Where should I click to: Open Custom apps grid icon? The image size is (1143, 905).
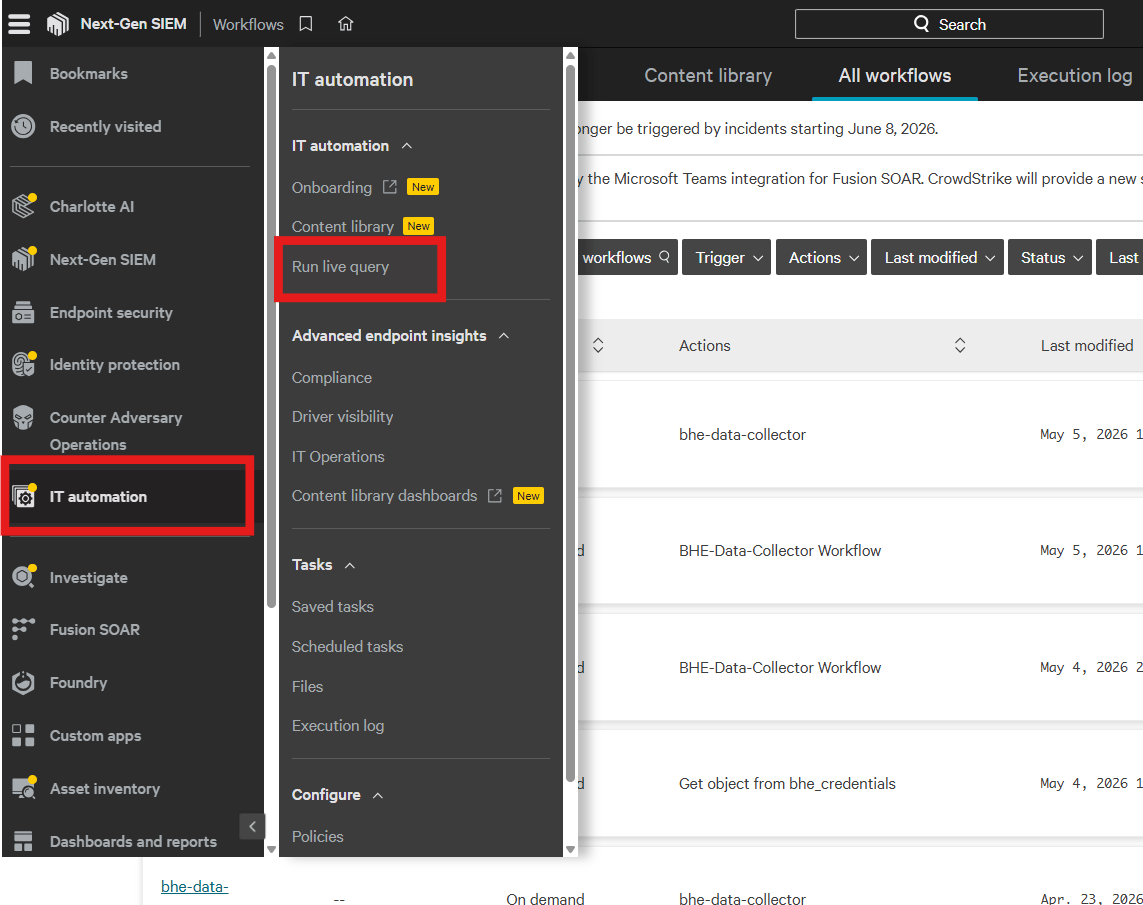23,735
